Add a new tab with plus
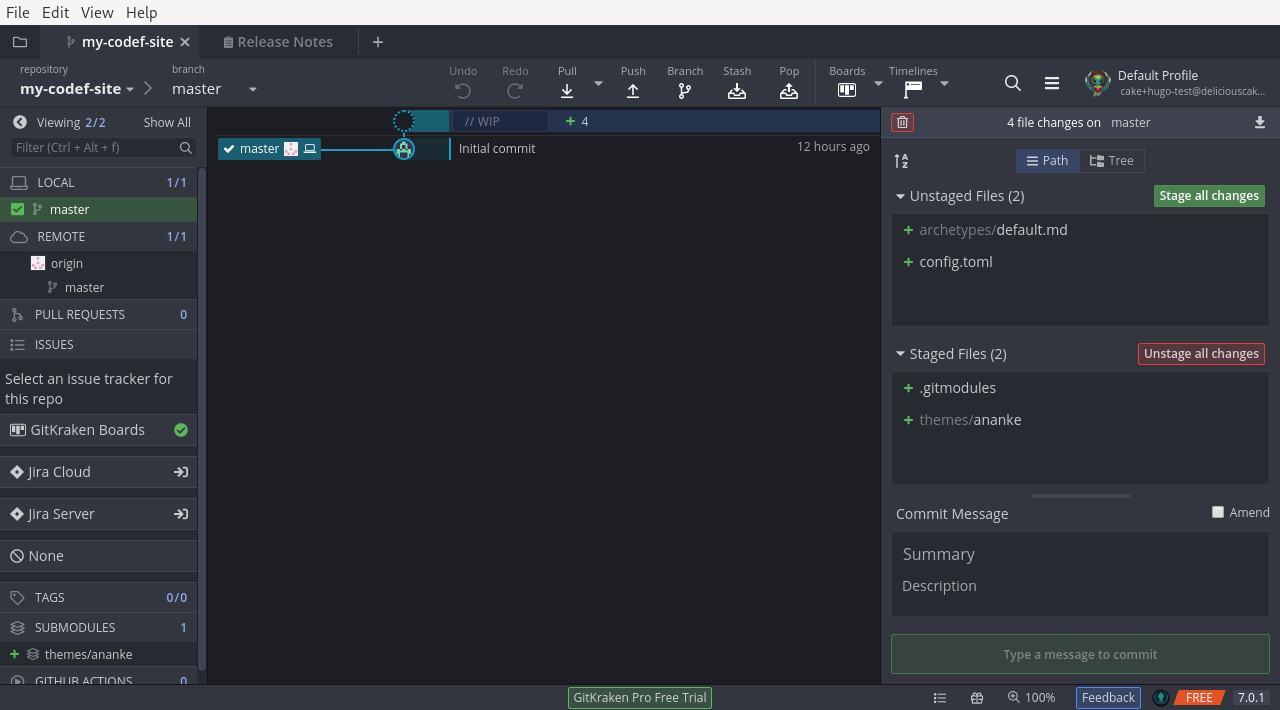 pos(377,42)
